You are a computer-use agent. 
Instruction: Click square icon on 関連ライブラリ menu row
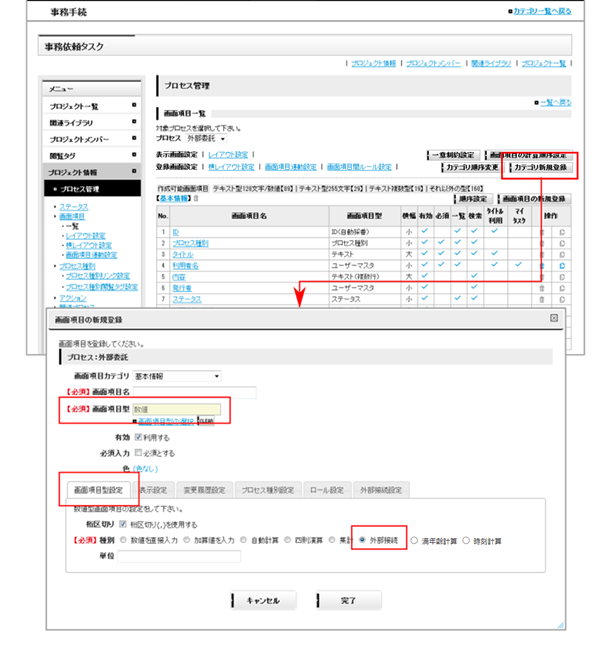pyautogui.click(x=134, y=122)
